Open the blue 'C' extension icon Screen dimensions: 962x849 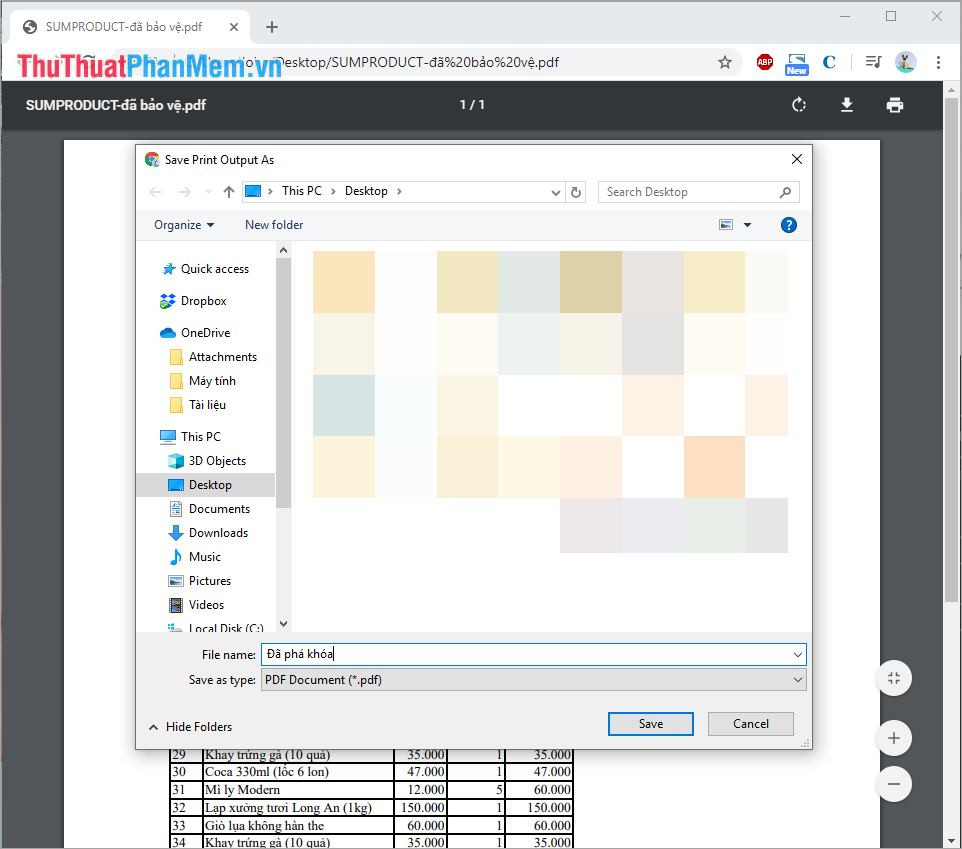(829, 62)
